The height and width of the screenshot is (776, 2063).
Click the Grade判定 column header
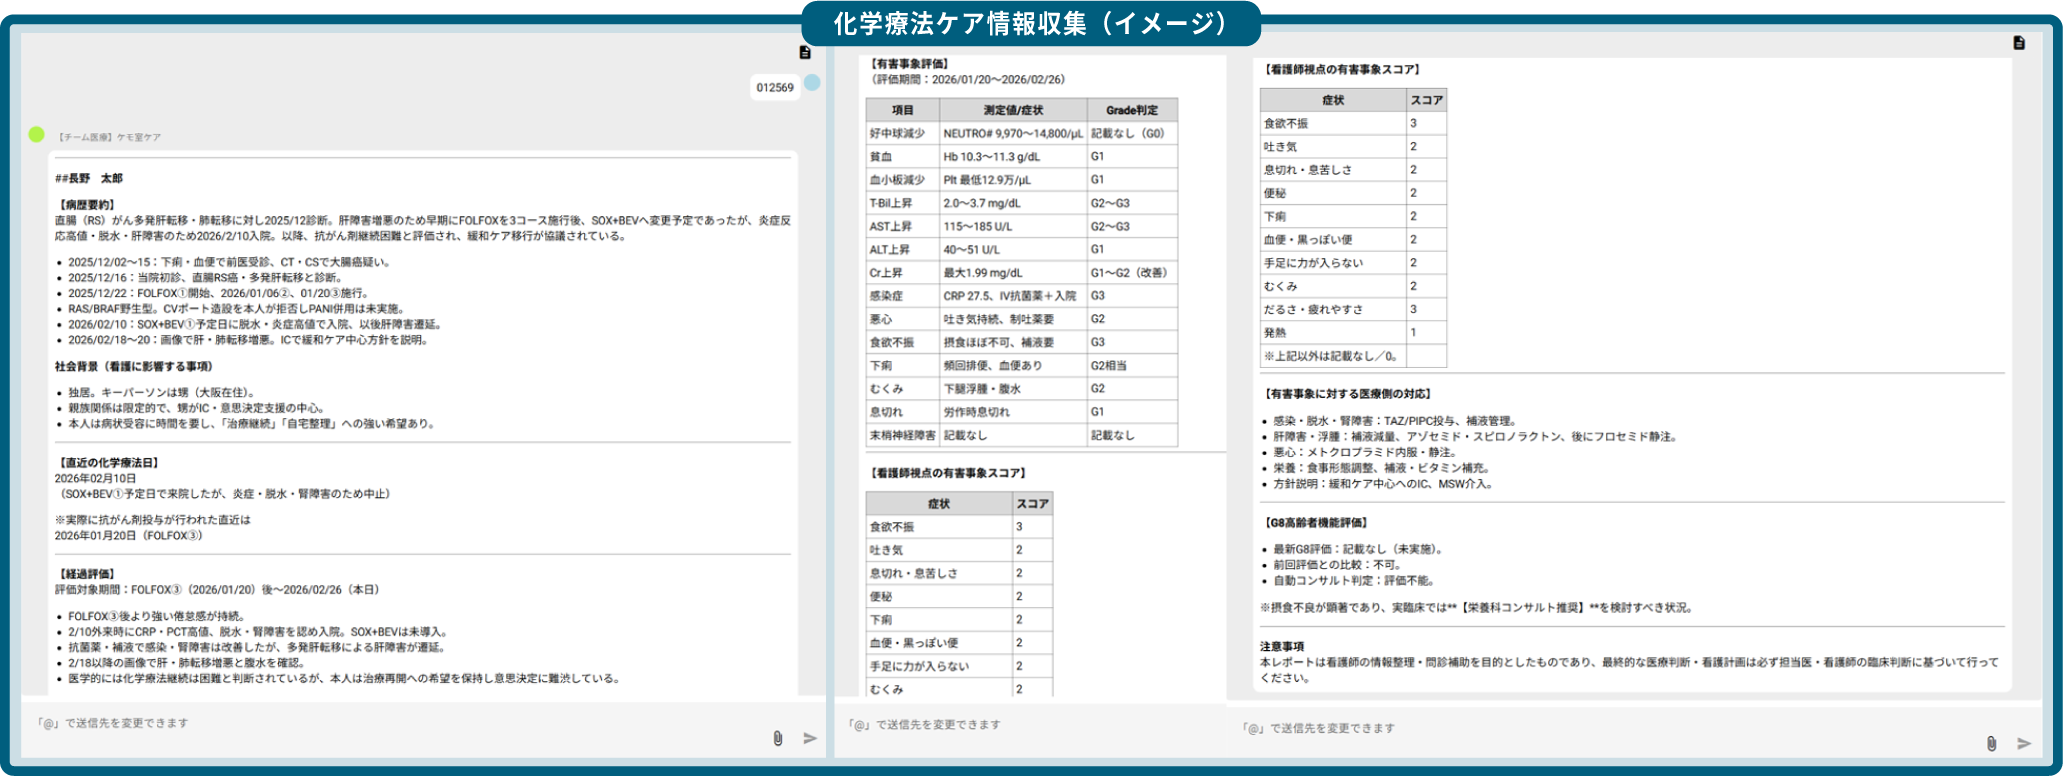click(1131, 110)
